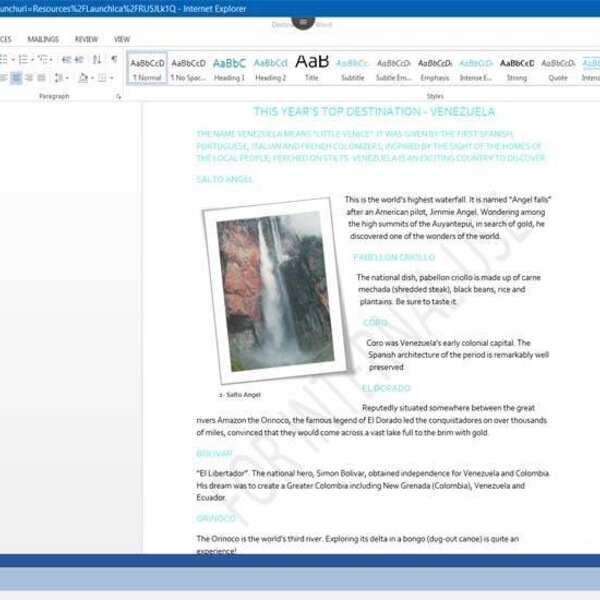The image size is (600, 600).
Task: Click the '1- Salto Angel' picture caption
Action: [x=240, y=395]
